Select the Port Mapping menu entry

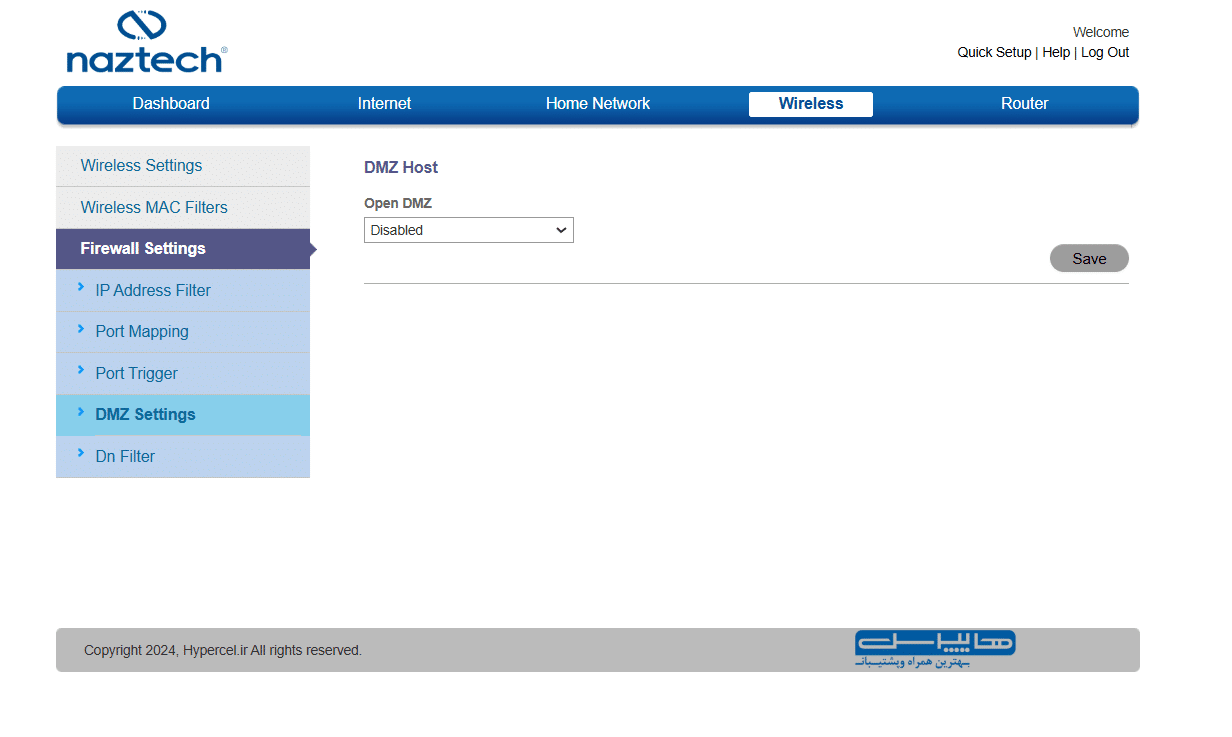tap(142, 332)
